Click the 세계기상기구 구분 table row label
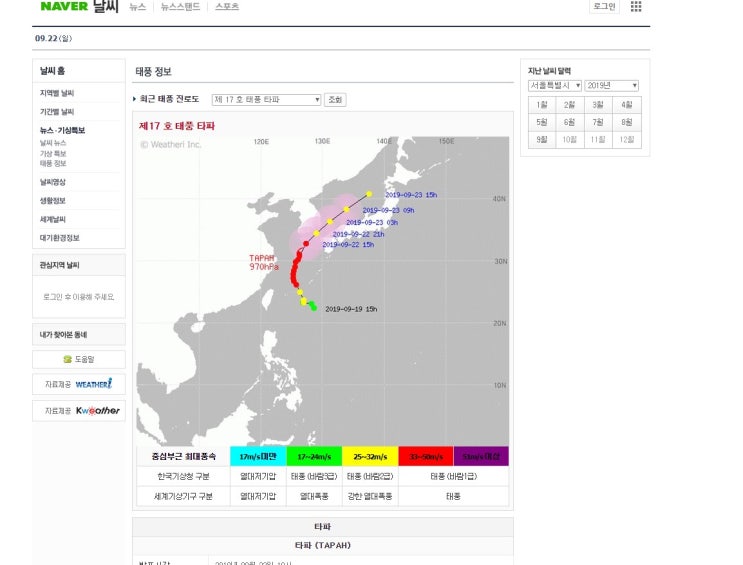This screenshot has height=565, width=743. (x=183, y=496)
